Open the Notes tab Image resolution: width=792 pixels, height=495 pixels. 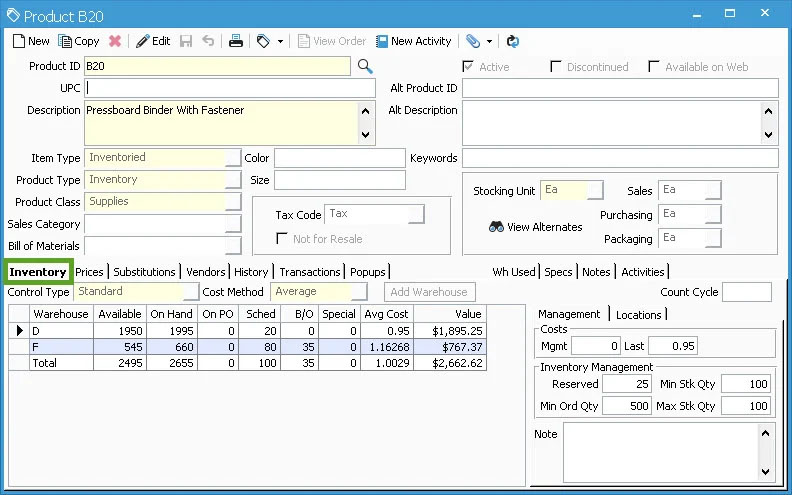pos(596,272)
